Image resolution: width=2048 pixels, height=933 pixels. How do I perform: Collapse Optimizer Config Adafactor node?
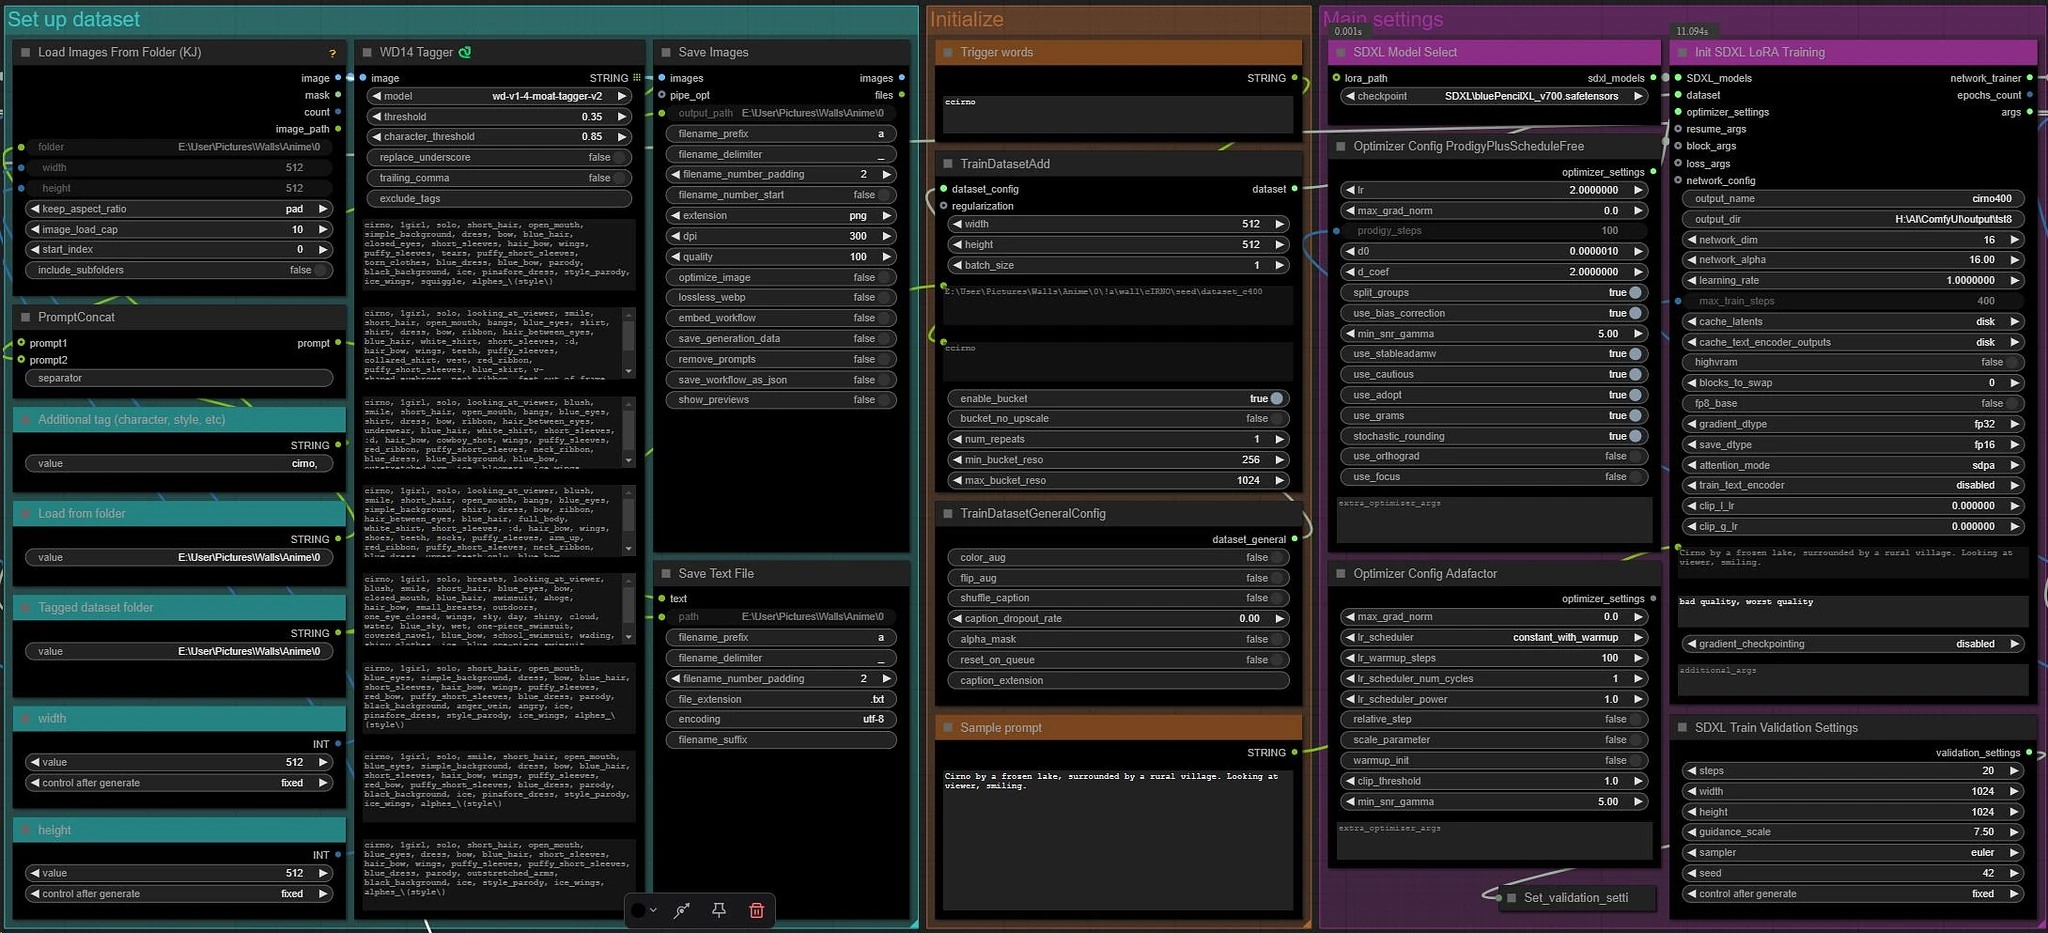click(x=1341, y=574)
